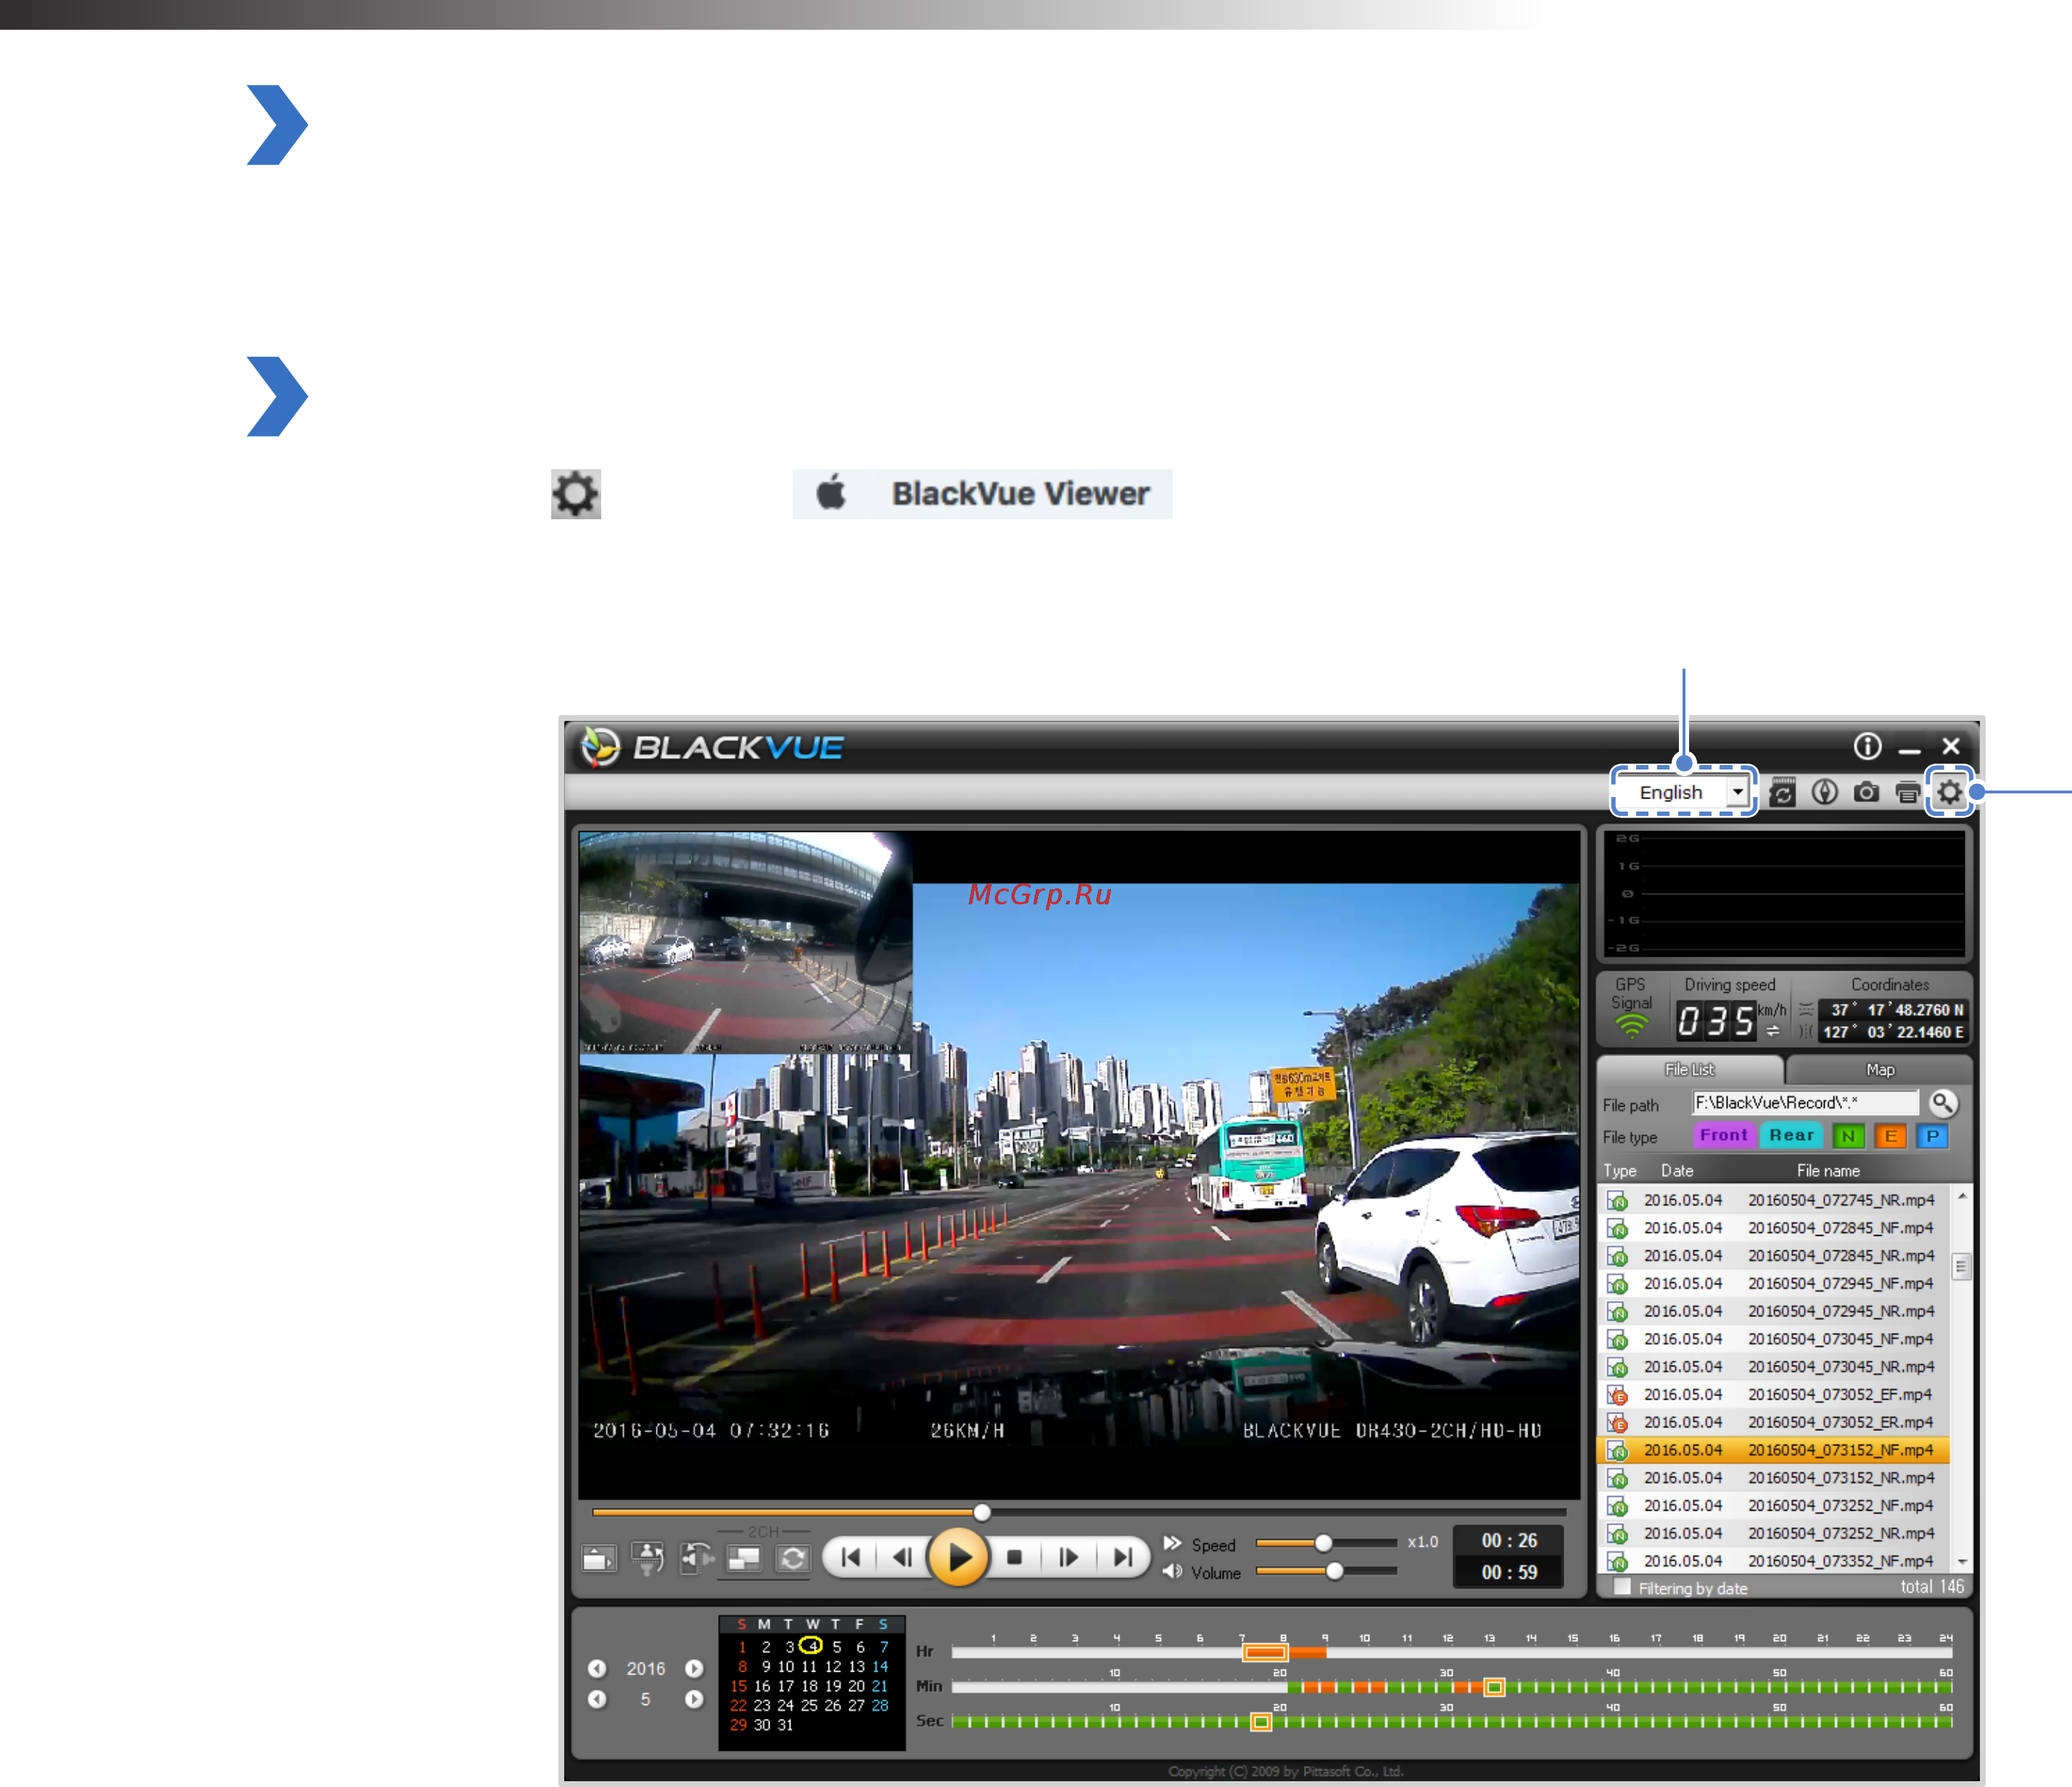Toggle the orange E event recording filter
Viewport: 2072px width, 1787px height.
1890,1136
